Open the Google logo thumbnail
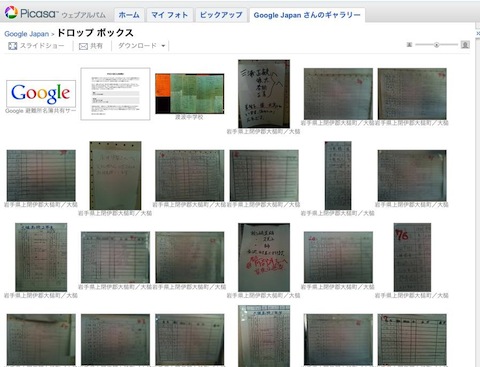Screen dimensions: 480x367 pos(41,94)
